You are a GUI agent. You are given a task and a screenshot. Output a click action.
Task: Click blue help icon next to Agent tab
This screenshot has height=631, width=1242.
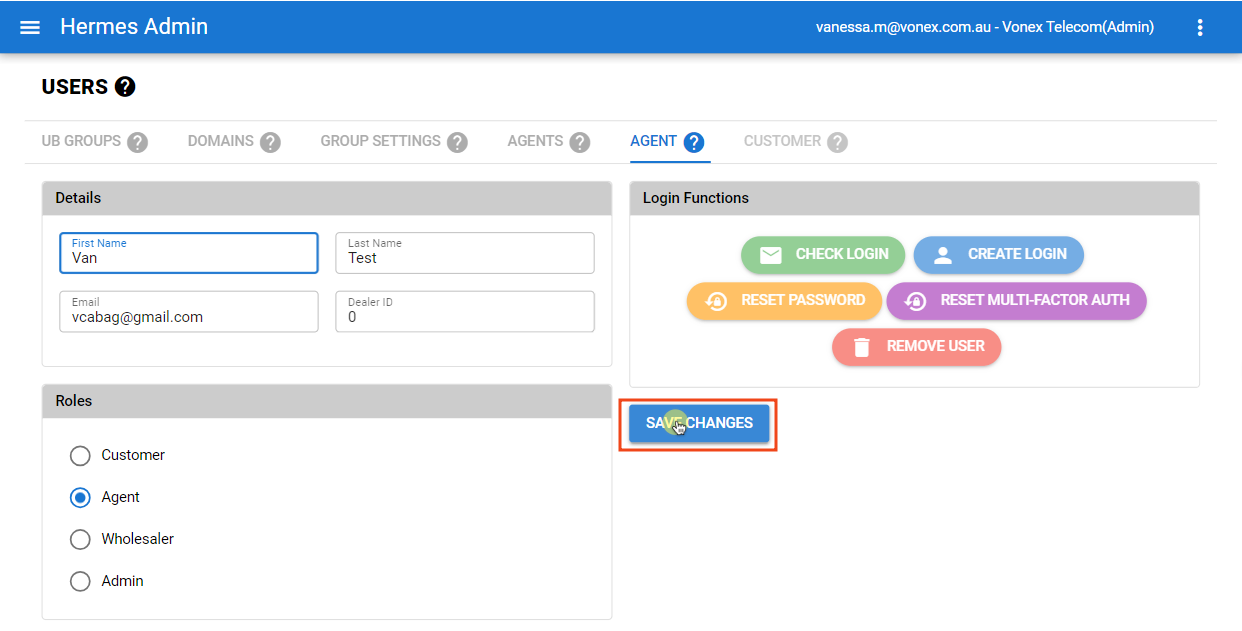(694, 142)
